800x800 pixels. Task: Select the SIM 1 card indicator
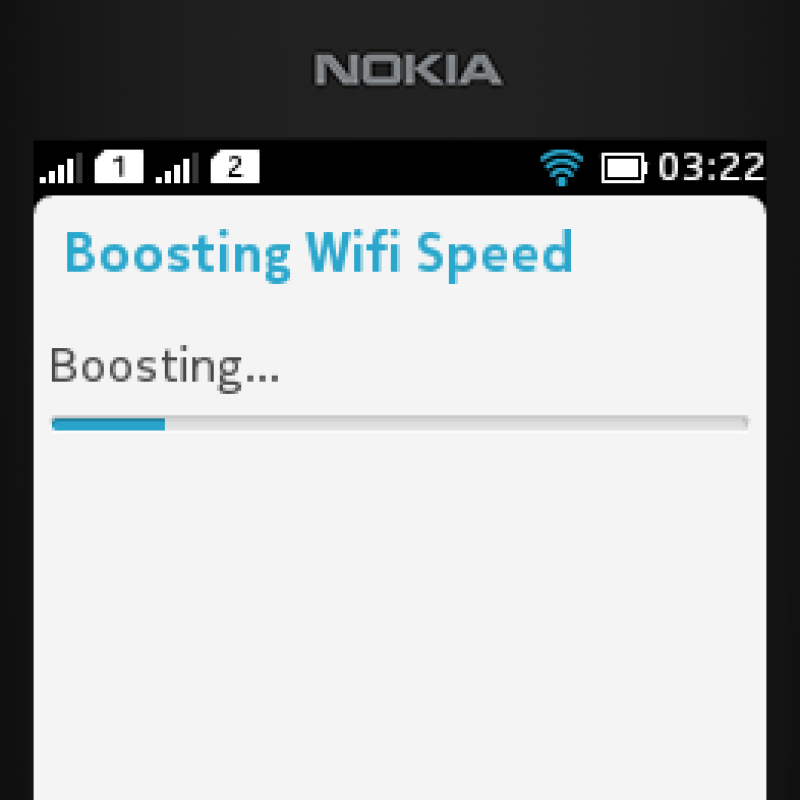(x=119, y=166)
